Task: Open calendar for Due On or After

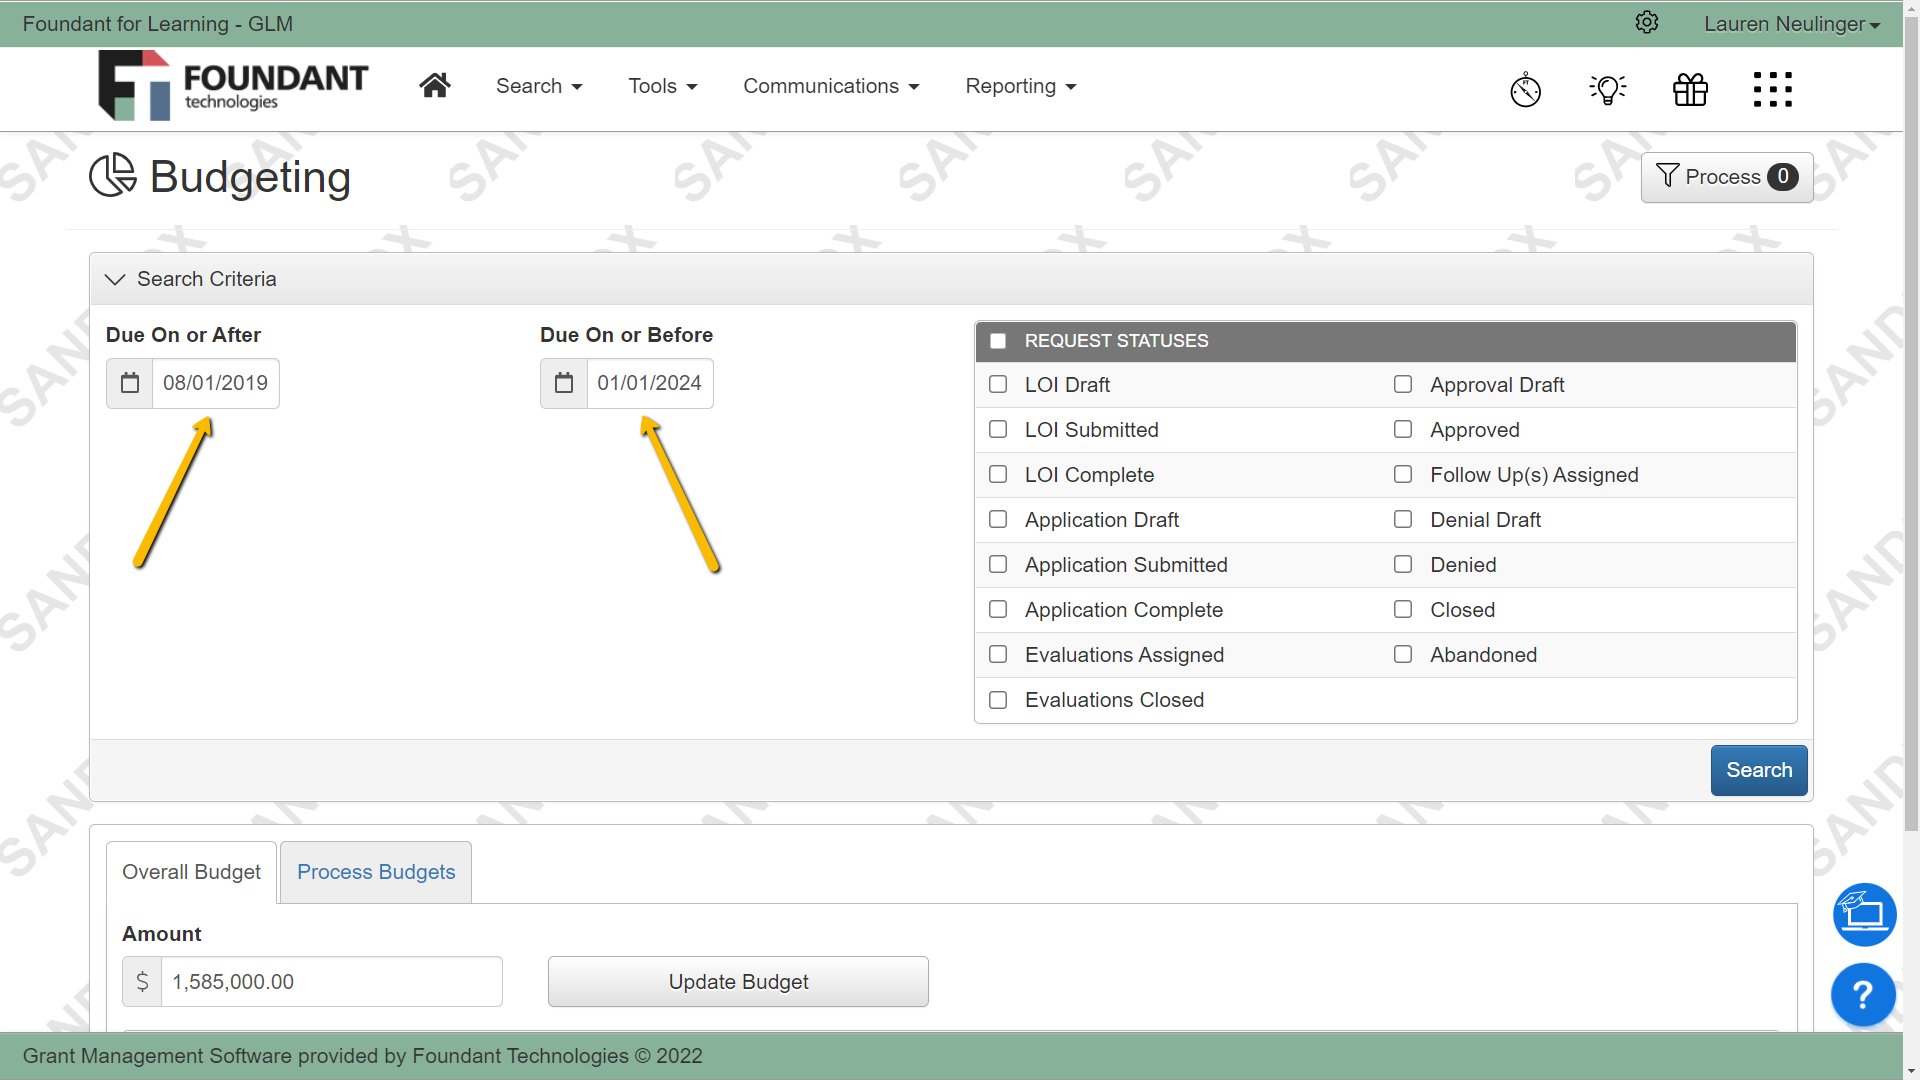Action: (x=130, y=383)
